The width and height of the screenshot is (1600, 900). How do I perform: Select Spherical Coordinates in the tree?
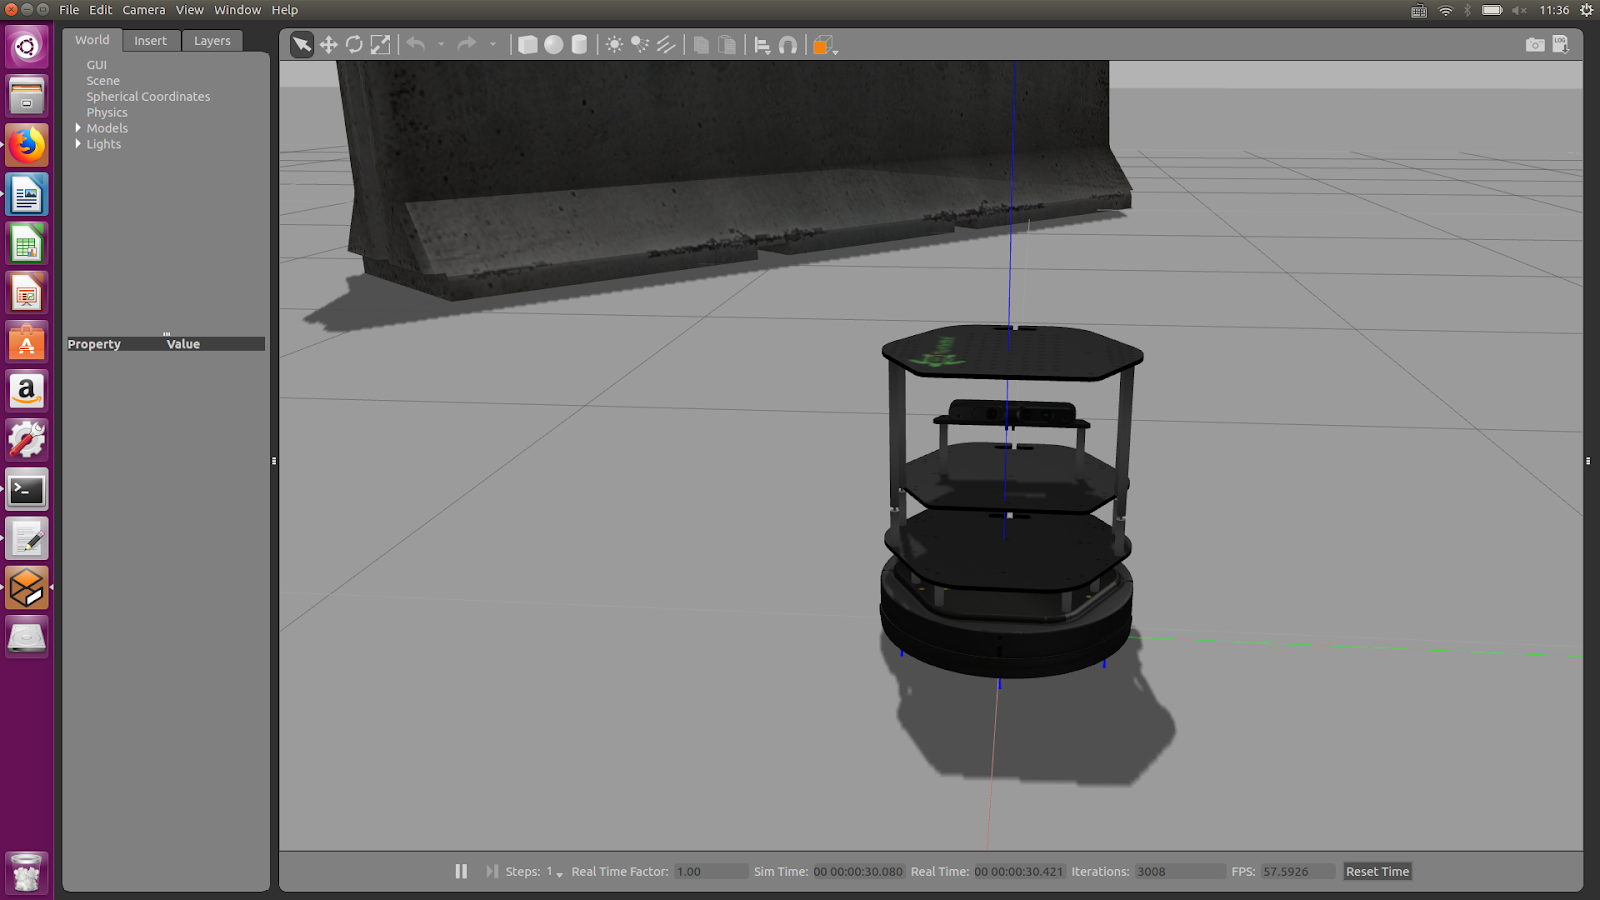[148, 97]
